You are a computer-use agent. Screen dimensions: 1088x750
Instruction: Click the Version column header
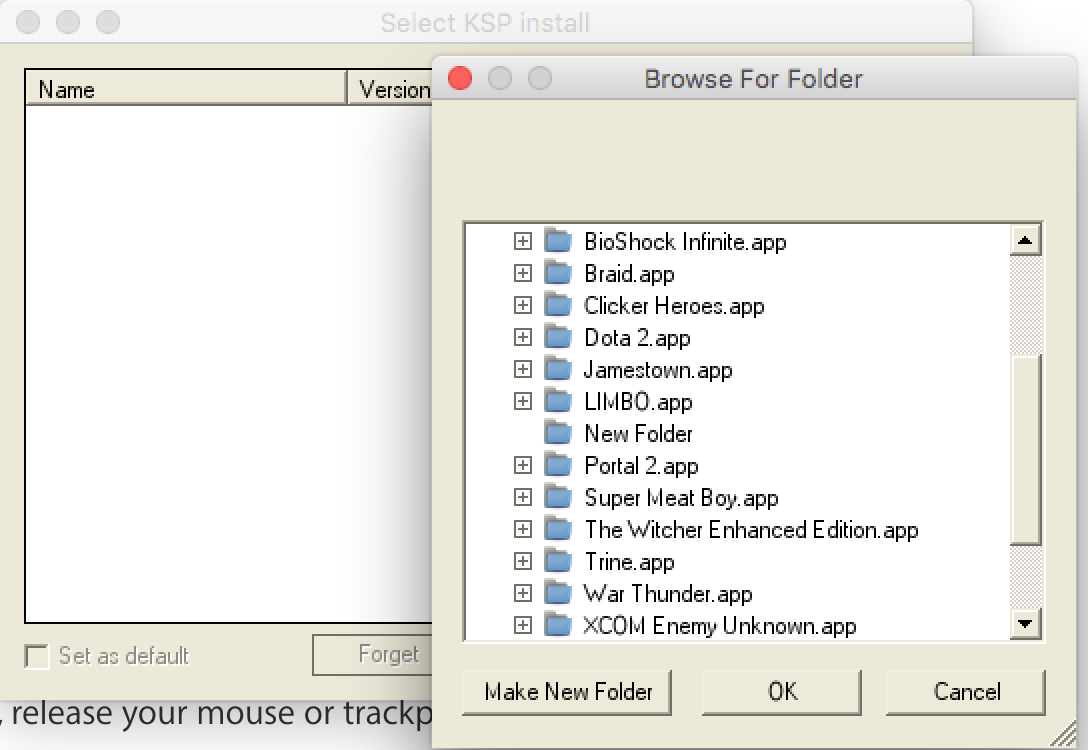(x=390, y=89)
